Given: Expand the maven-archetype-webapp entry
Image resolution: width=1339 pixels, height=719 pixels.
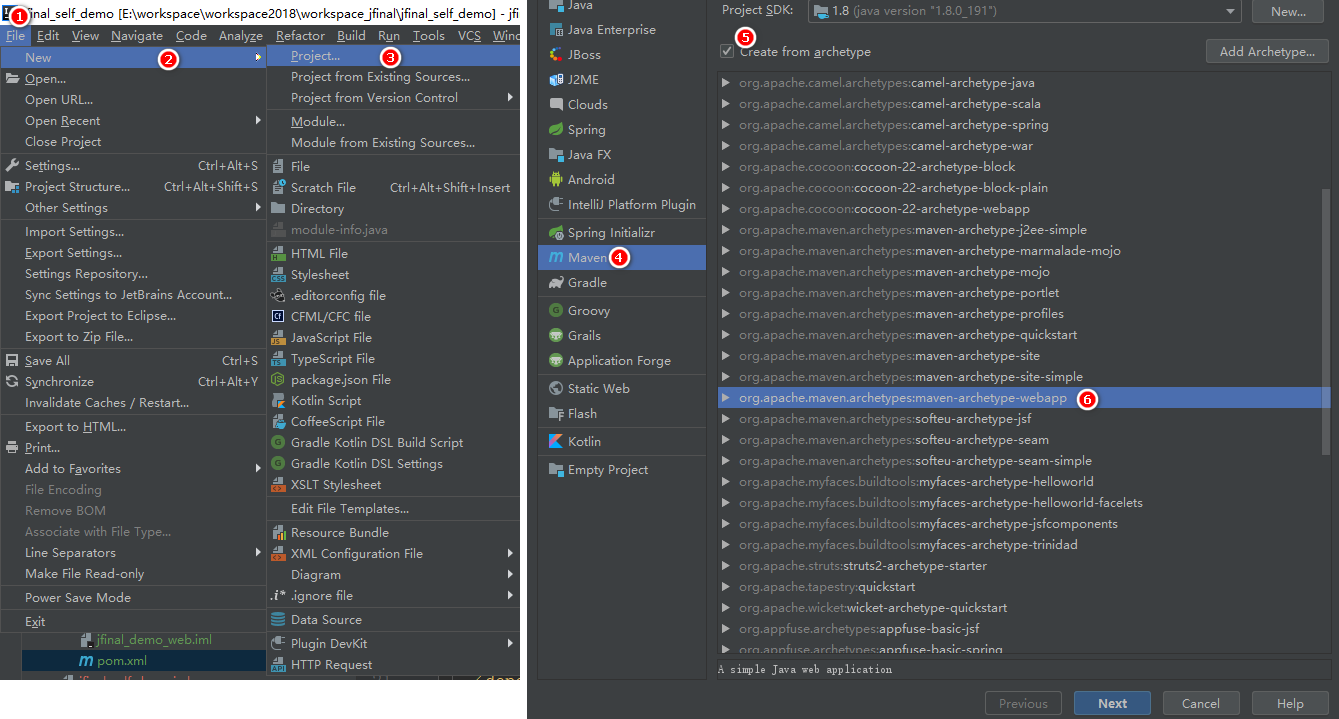Looking at the screenshot, I should (x=726, y=398).
